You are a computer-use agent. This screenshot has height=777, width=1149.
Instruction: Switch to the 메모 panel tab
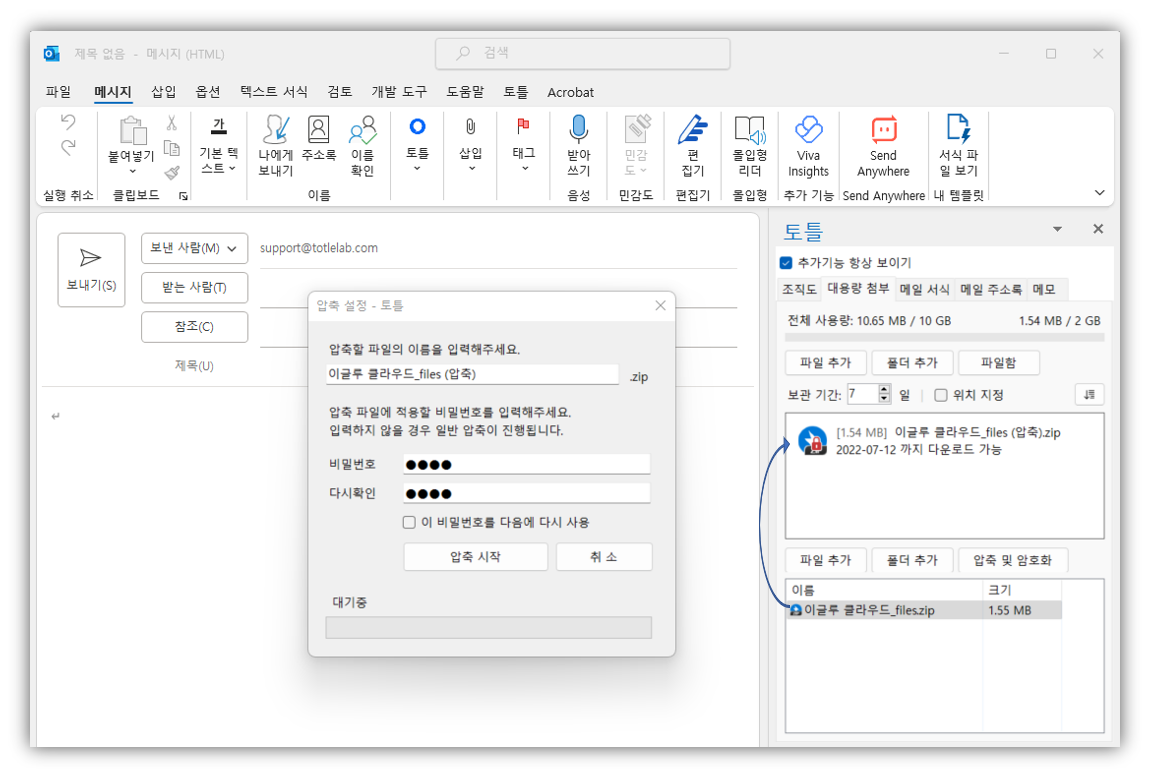[x=1044, y=290]
